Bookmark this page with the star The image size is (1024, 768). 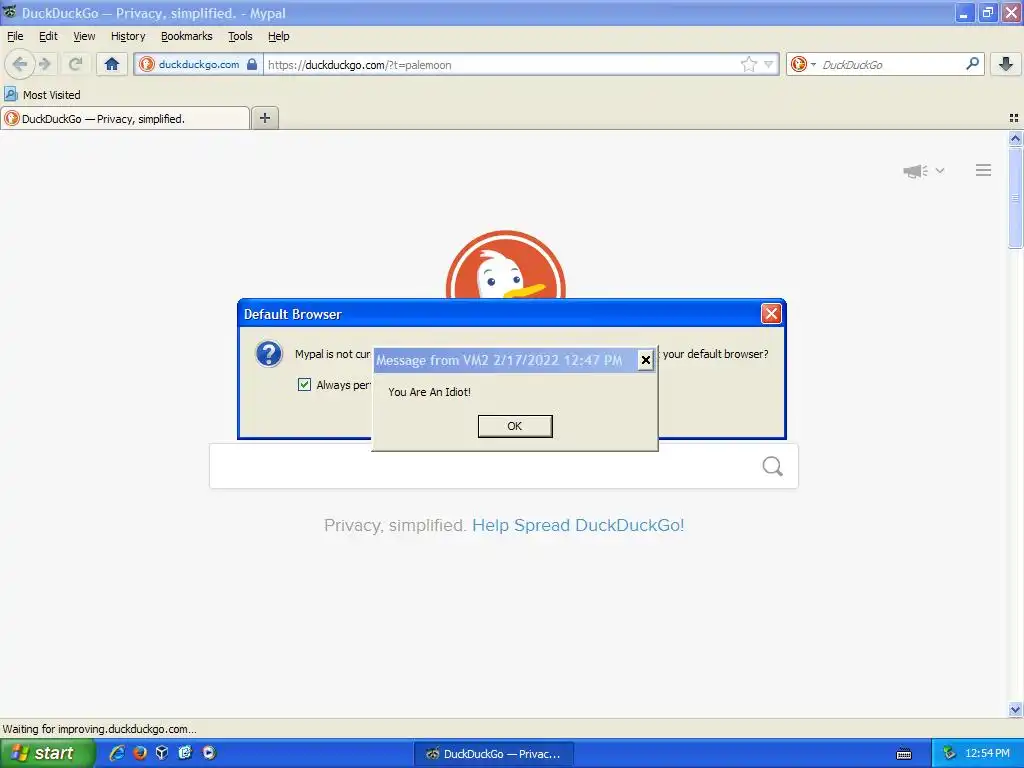(x=748, y=64)
